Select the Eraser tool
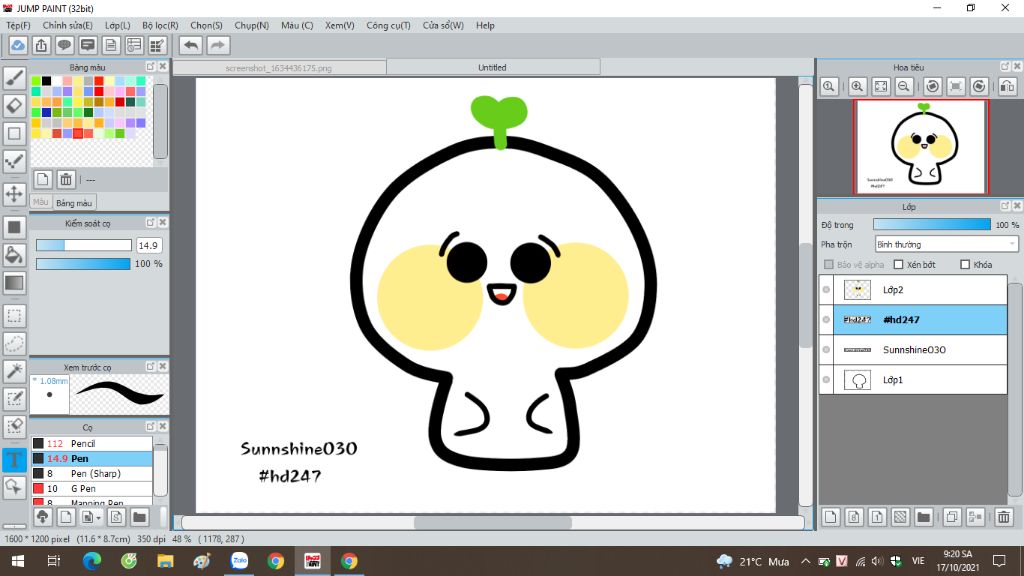1024x576 pixels. point(14,106)
